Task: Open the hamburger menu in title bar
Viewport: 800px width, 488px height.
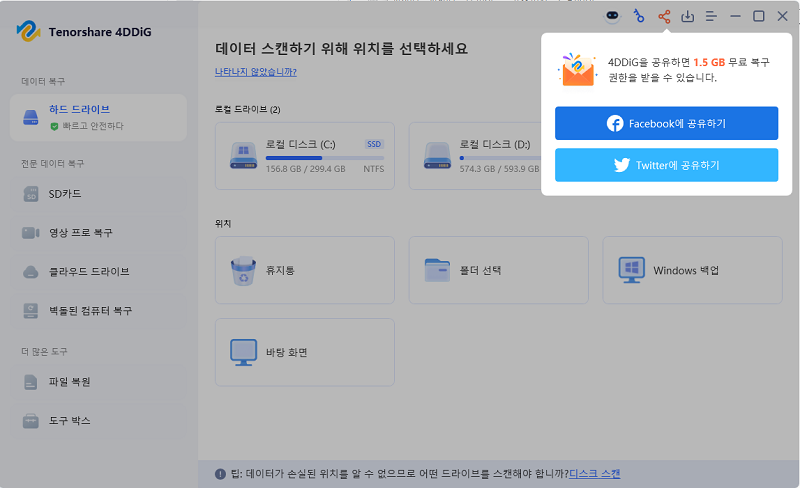Action: coord(712,17)
